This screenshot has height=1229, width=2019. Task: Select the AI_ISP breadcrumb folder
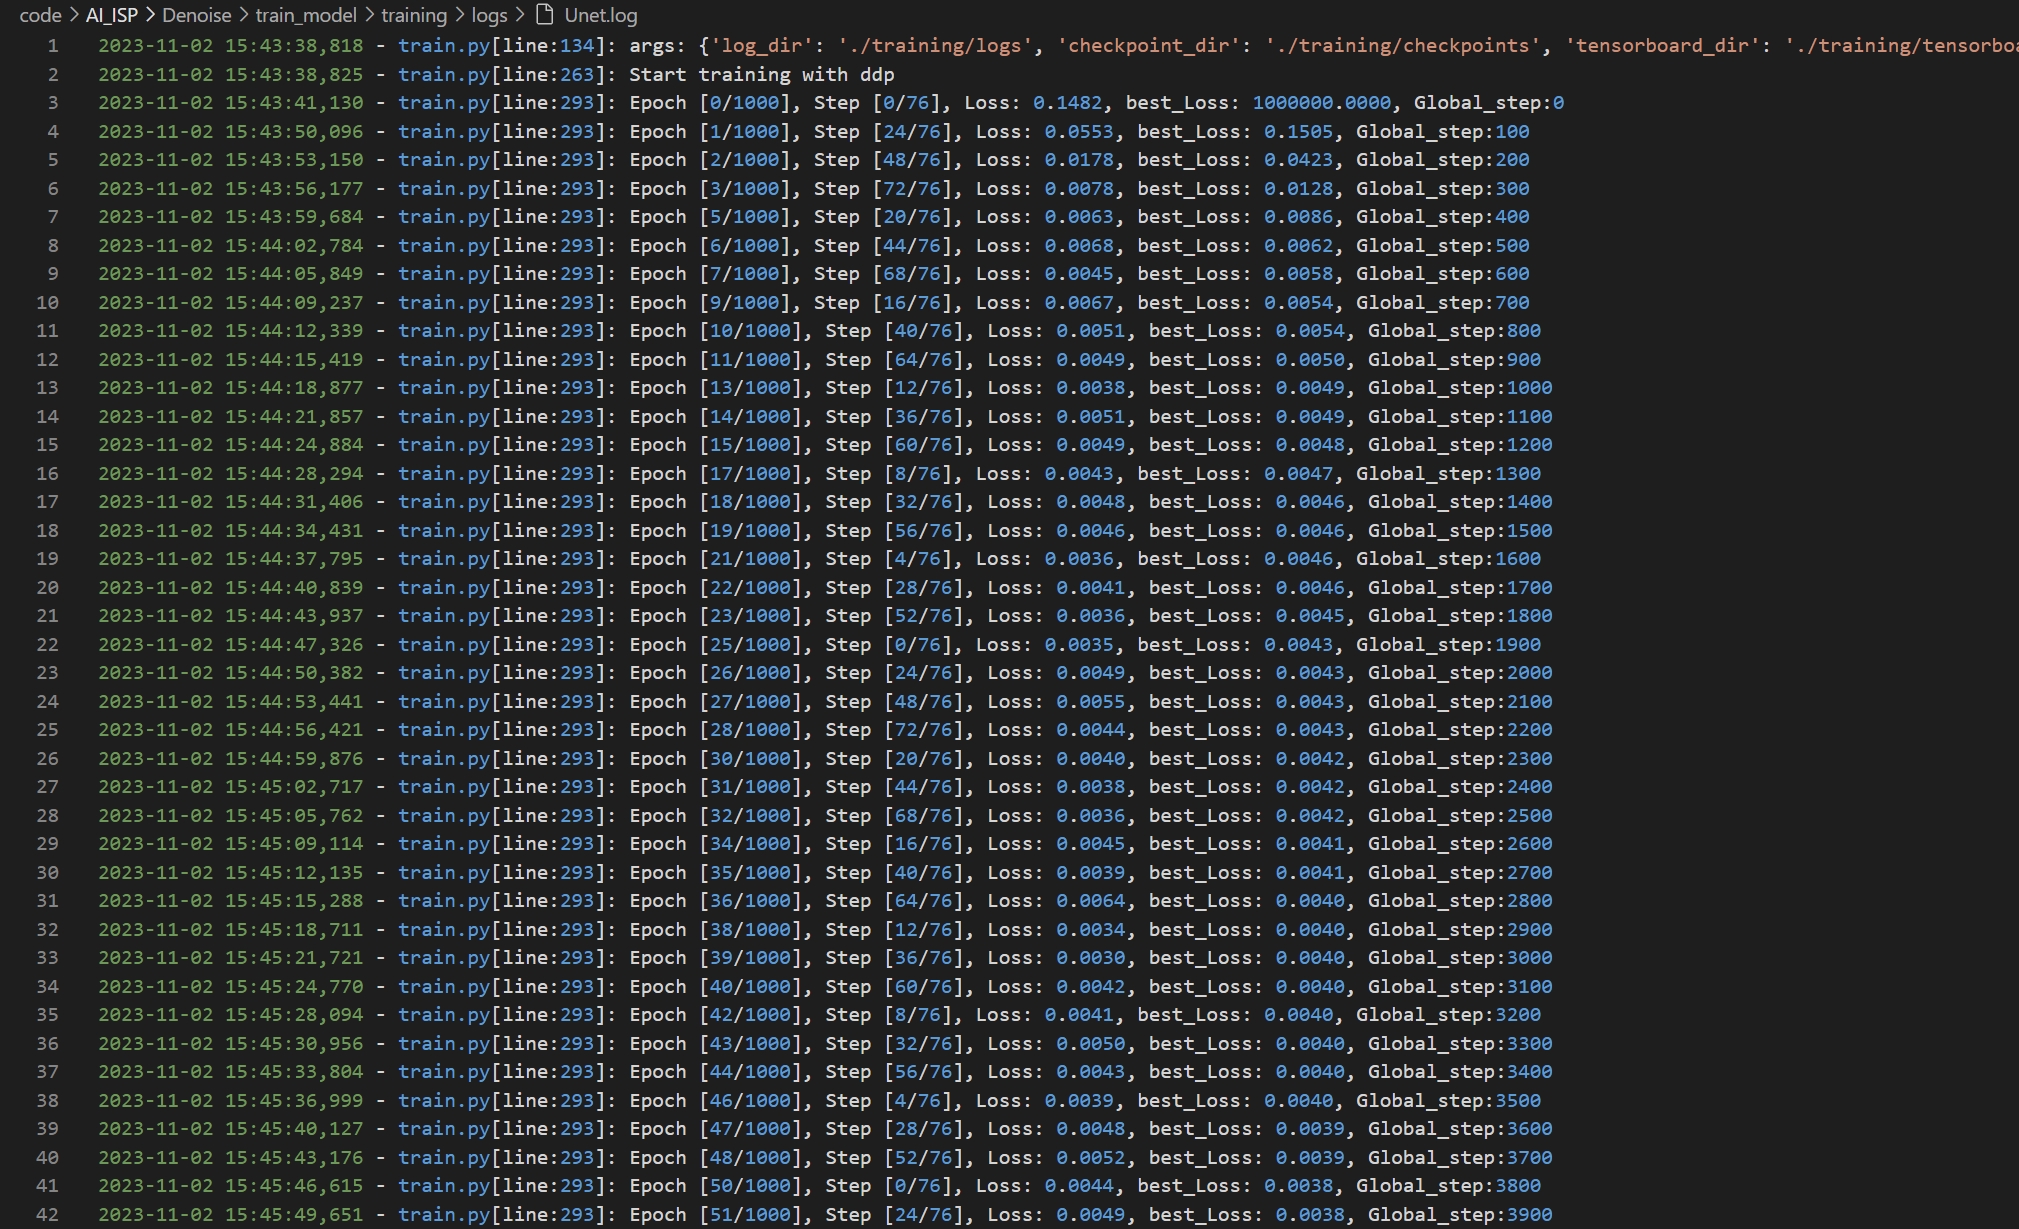click(111, 15)
